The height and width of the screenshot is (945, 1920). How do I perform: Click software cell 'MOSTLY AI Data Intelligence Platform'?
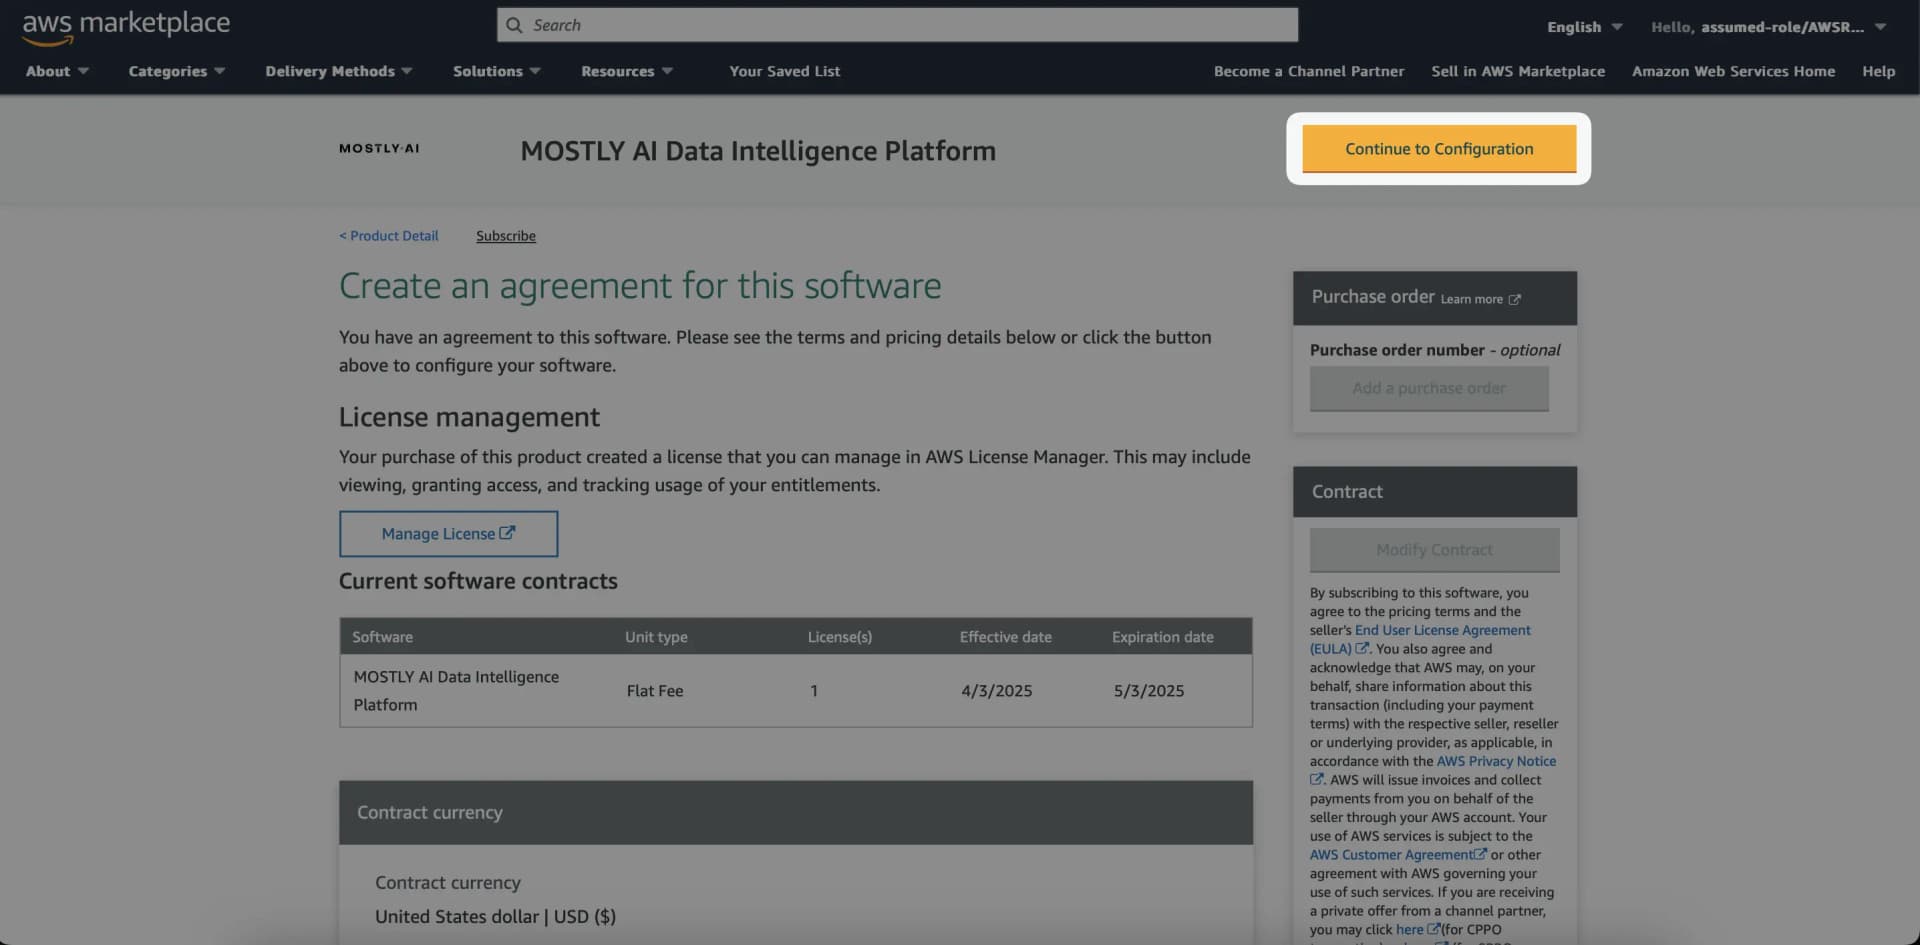[x=456, y=690]
